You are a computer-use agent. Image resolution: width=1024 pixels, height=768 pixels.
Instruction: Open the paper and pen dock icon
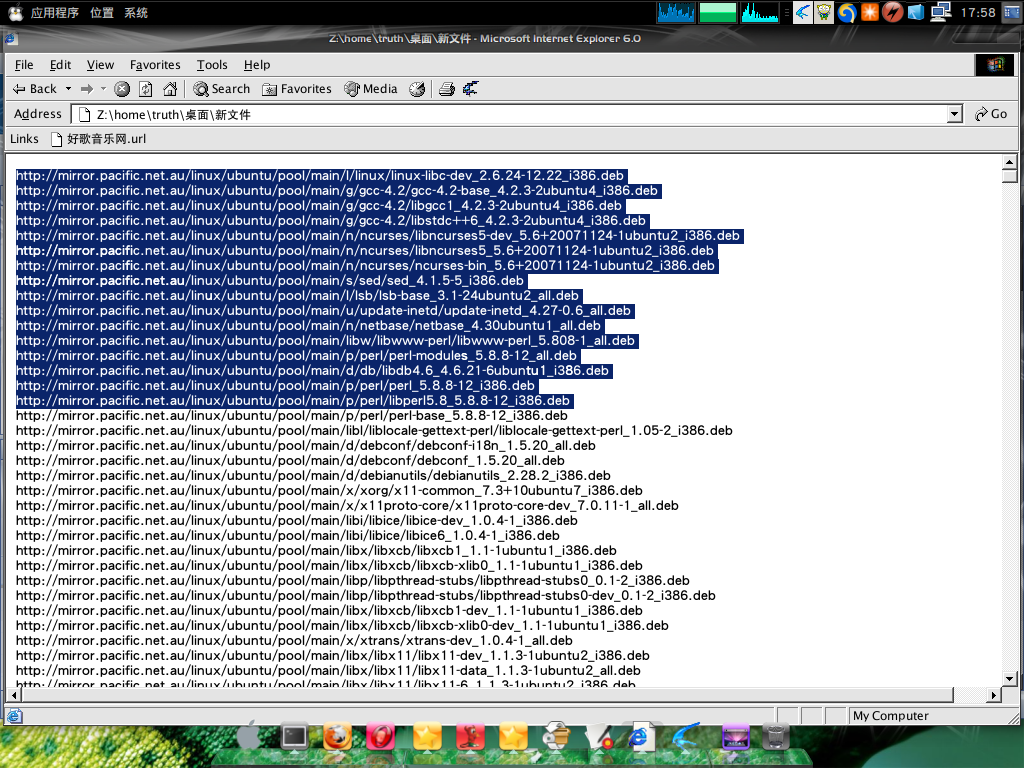coord(600,737)
